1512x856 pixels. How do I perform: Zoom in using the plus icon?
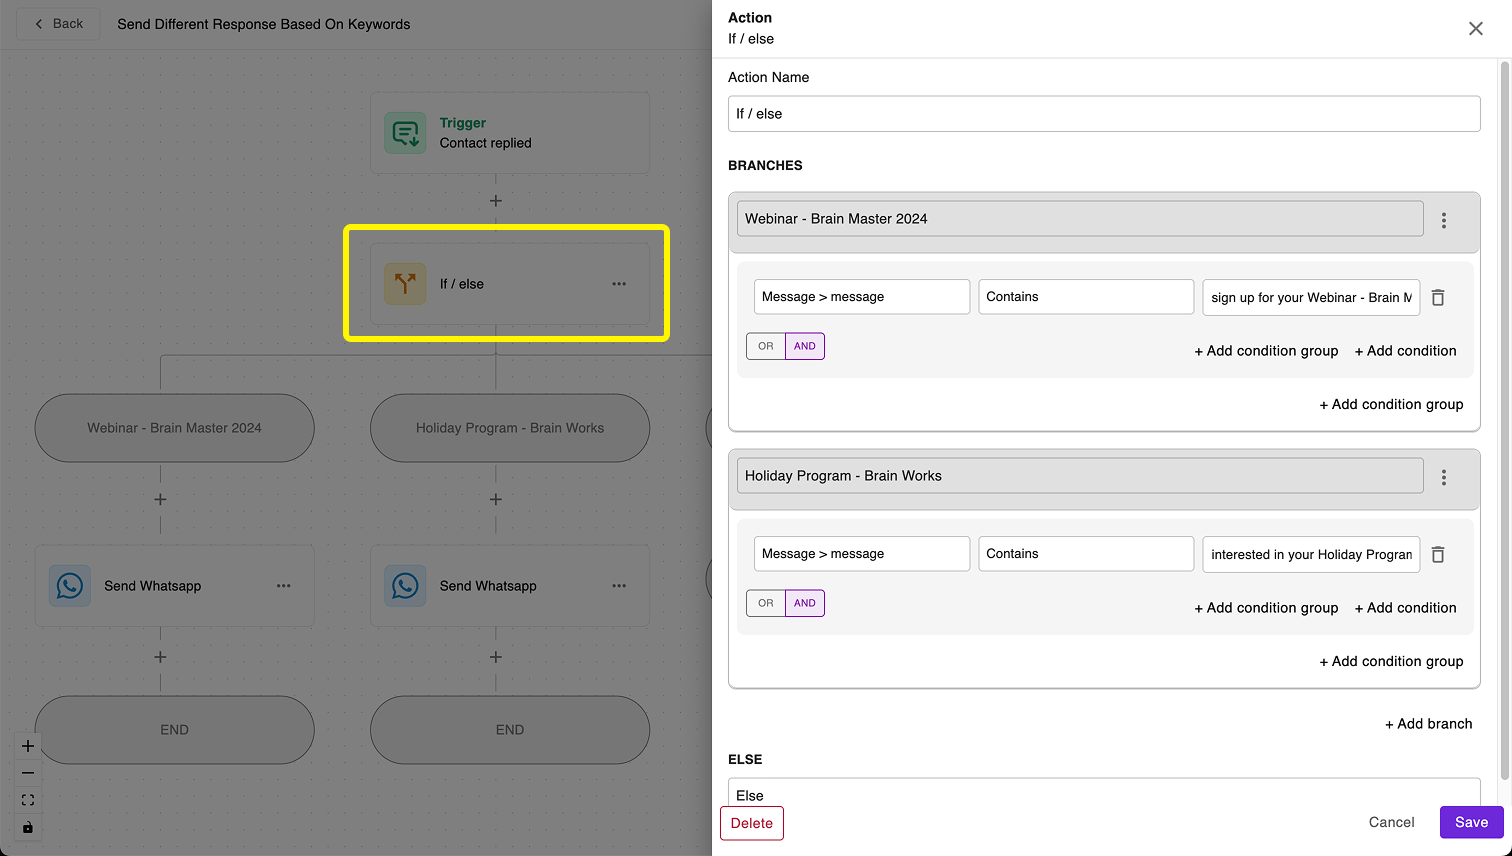click(x=27, y=745)
